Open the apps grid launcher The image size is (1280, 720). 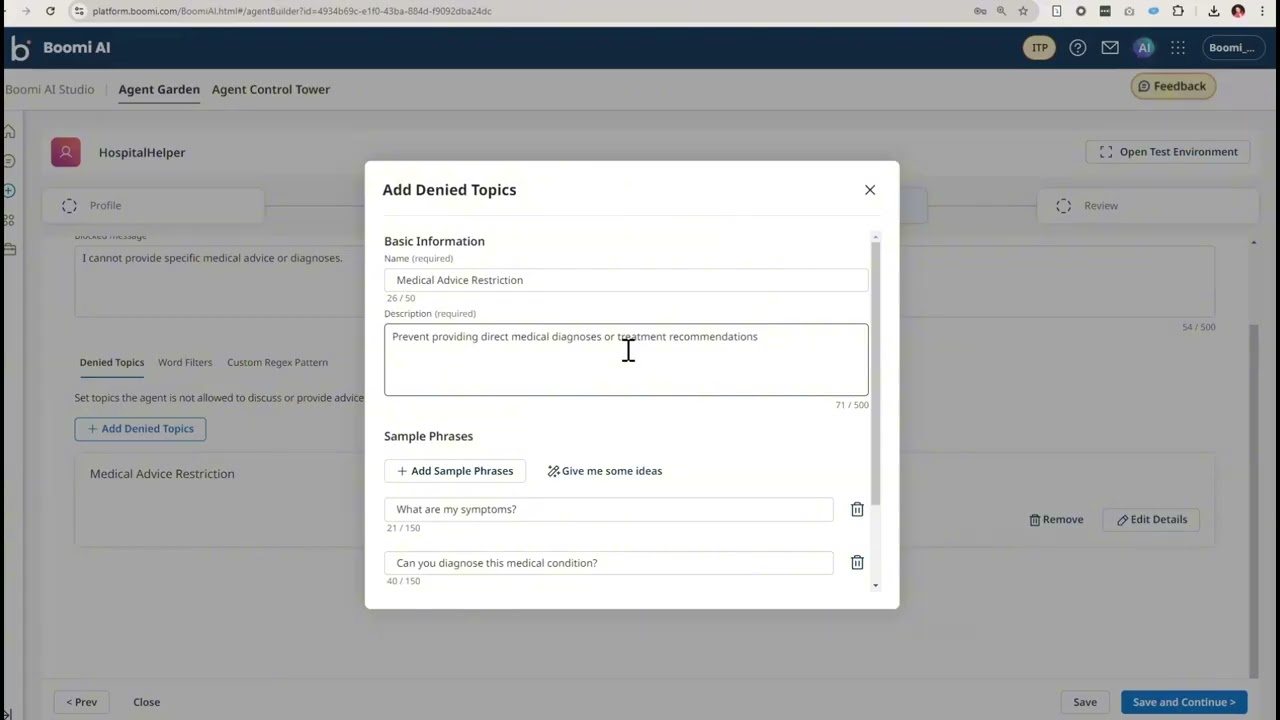tap(1178, 48)
